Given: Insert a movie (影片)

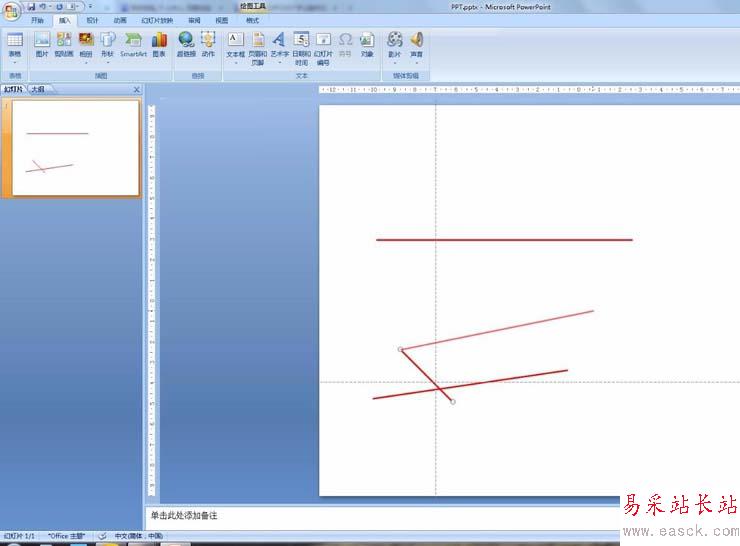Looking at the screenshot, I should [395, 45].
